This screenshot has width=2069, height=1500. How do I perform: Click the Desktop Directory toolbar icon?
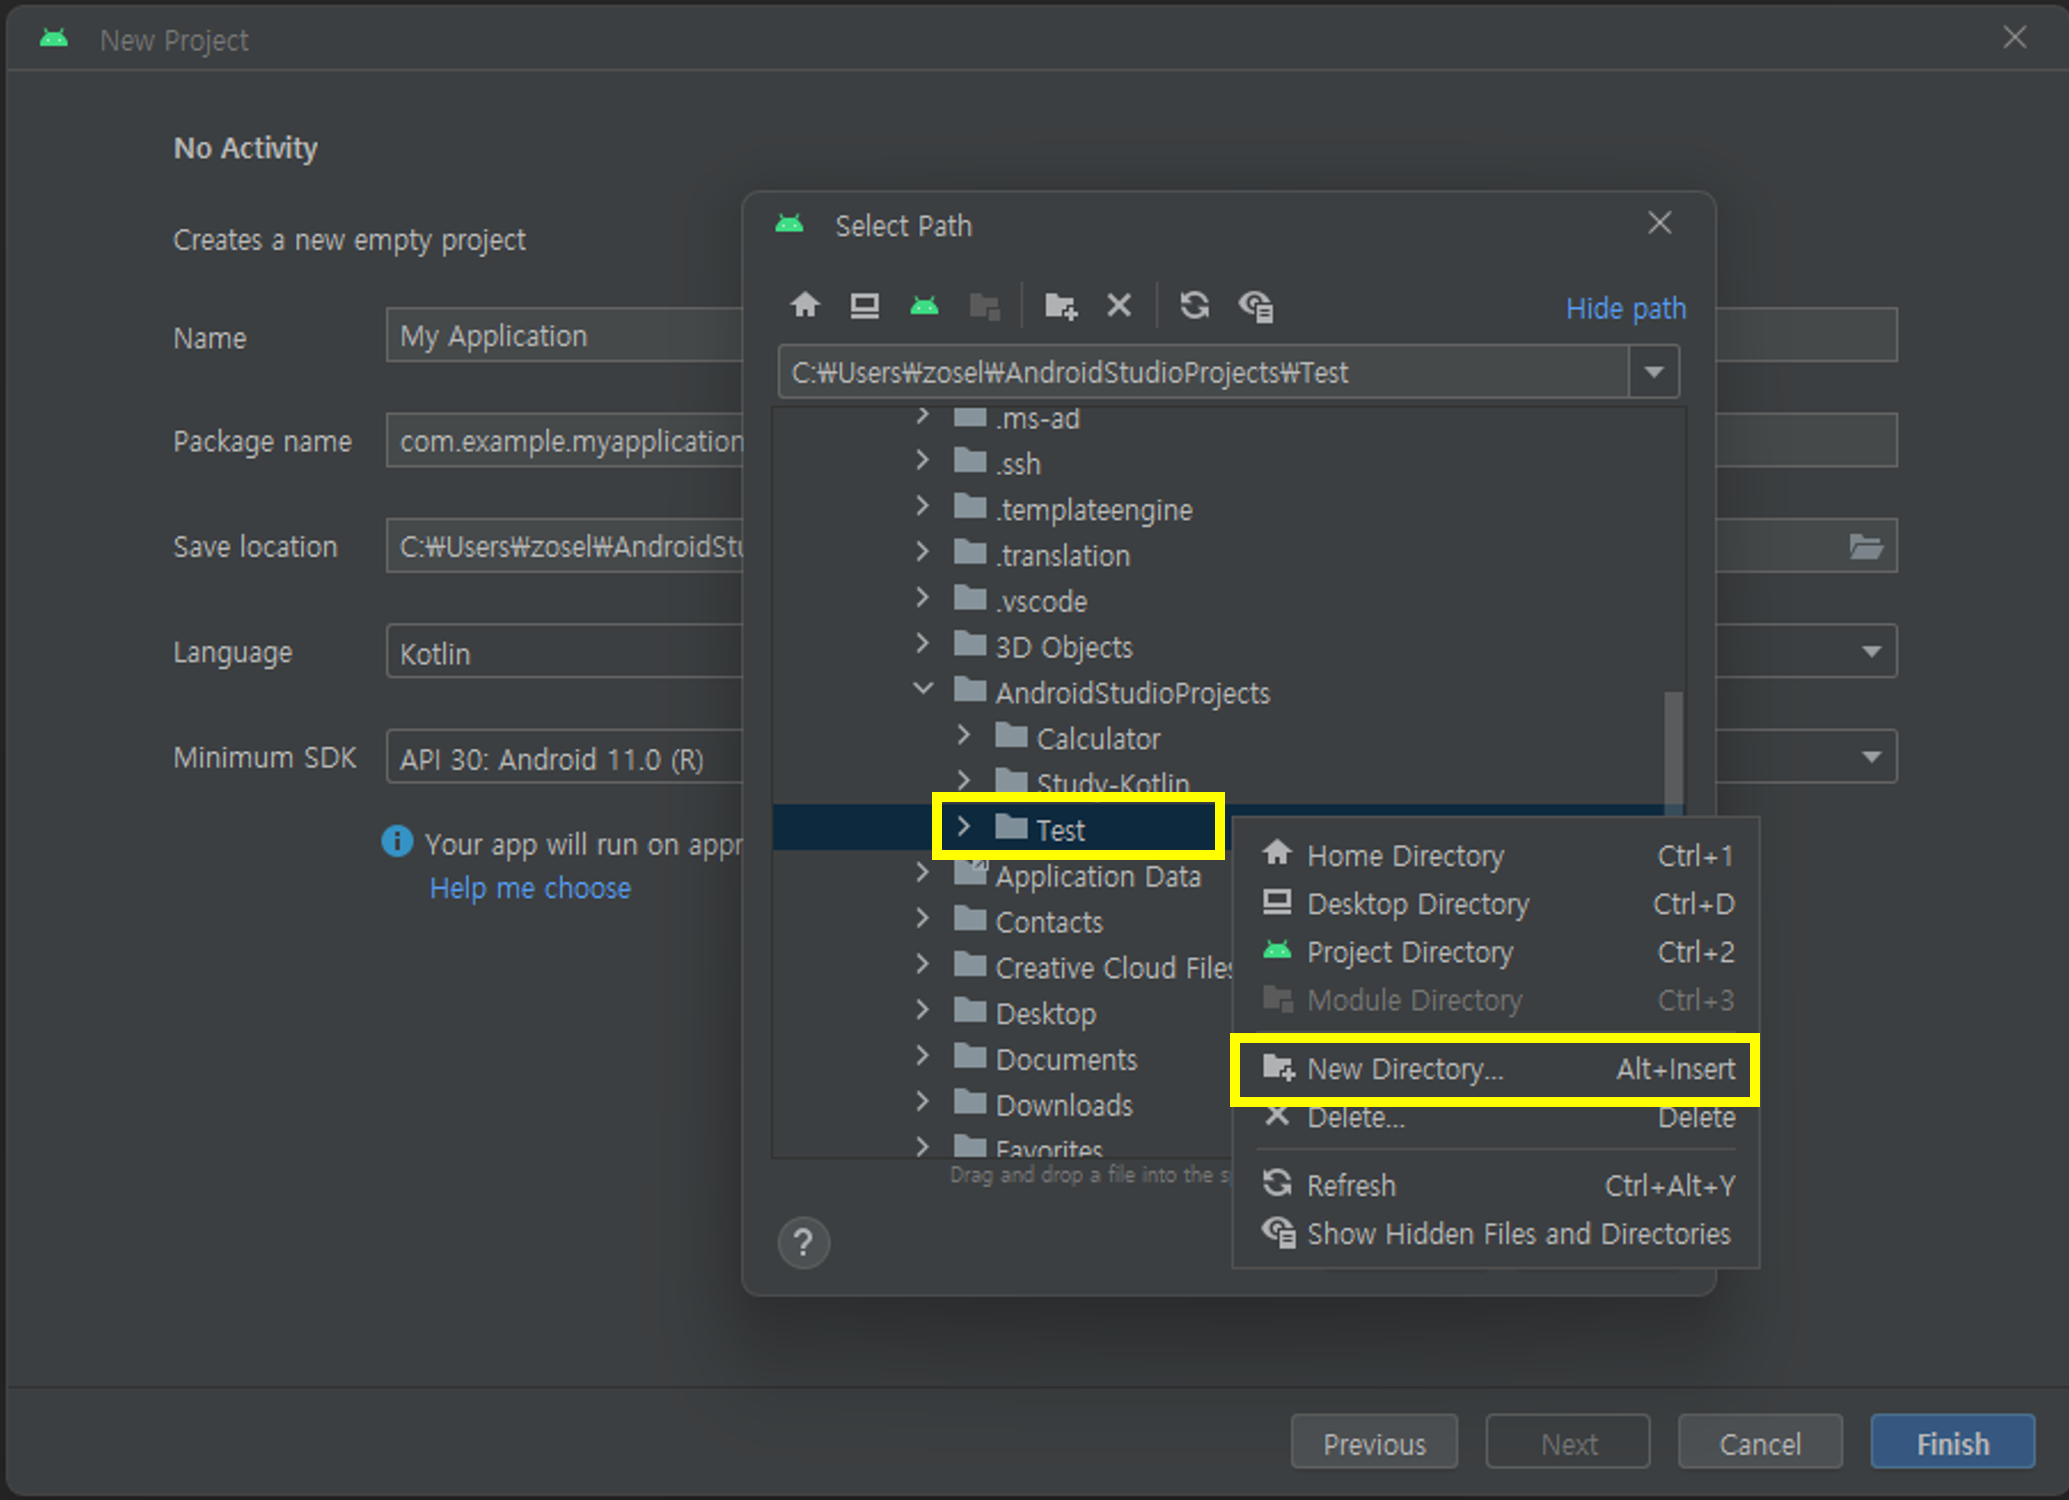click(x=864, y=305)
